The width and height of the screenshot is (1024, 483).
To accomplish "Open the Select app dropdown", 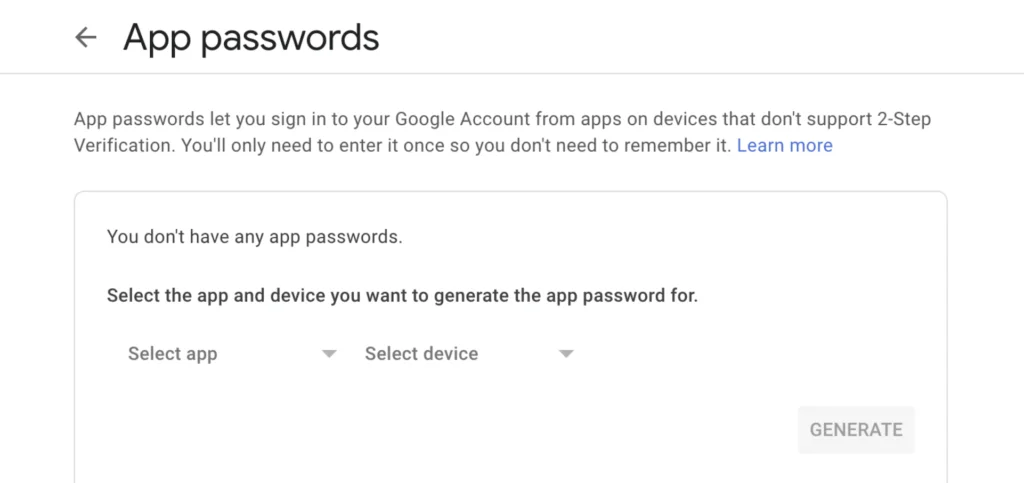I will click(x=173, y=354).
